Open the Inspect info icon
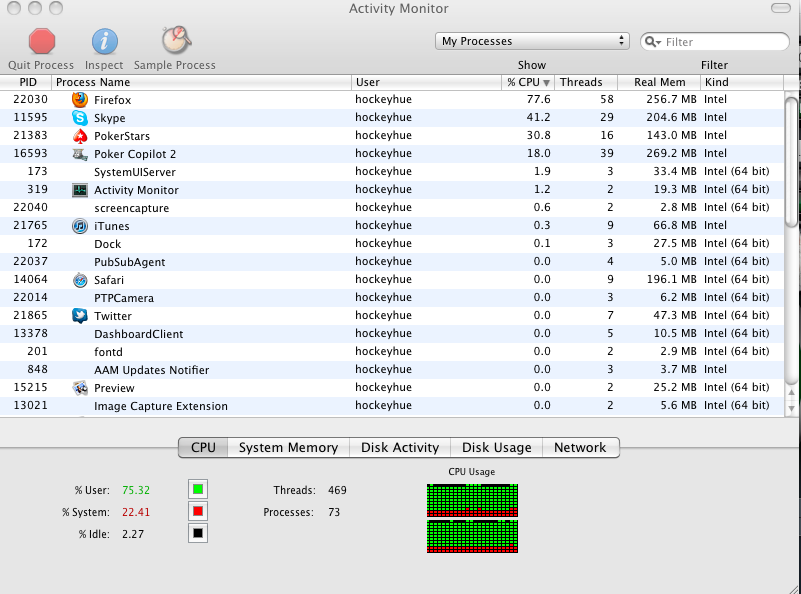The image size is (801, 594). coord(104,41)
